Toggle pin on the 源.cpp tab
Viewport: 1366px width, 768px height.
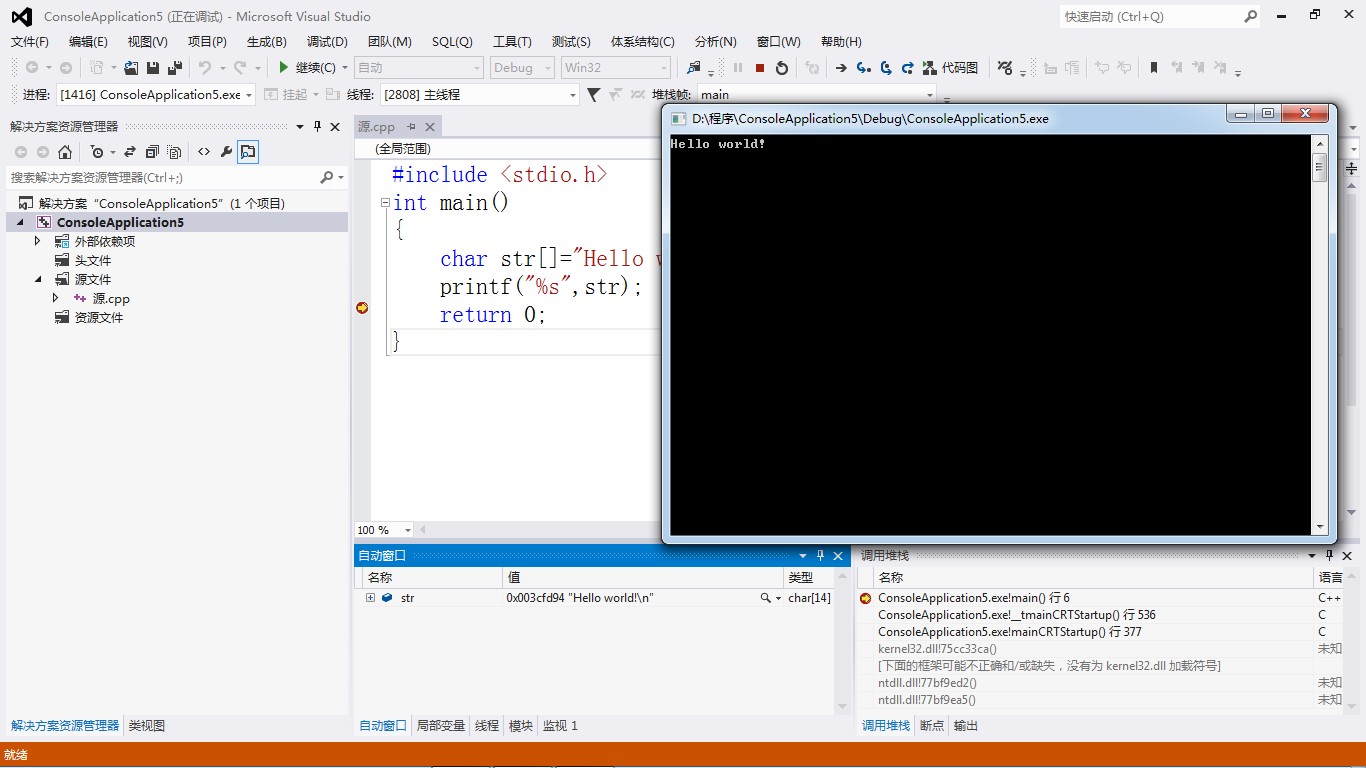coord(411,127)
